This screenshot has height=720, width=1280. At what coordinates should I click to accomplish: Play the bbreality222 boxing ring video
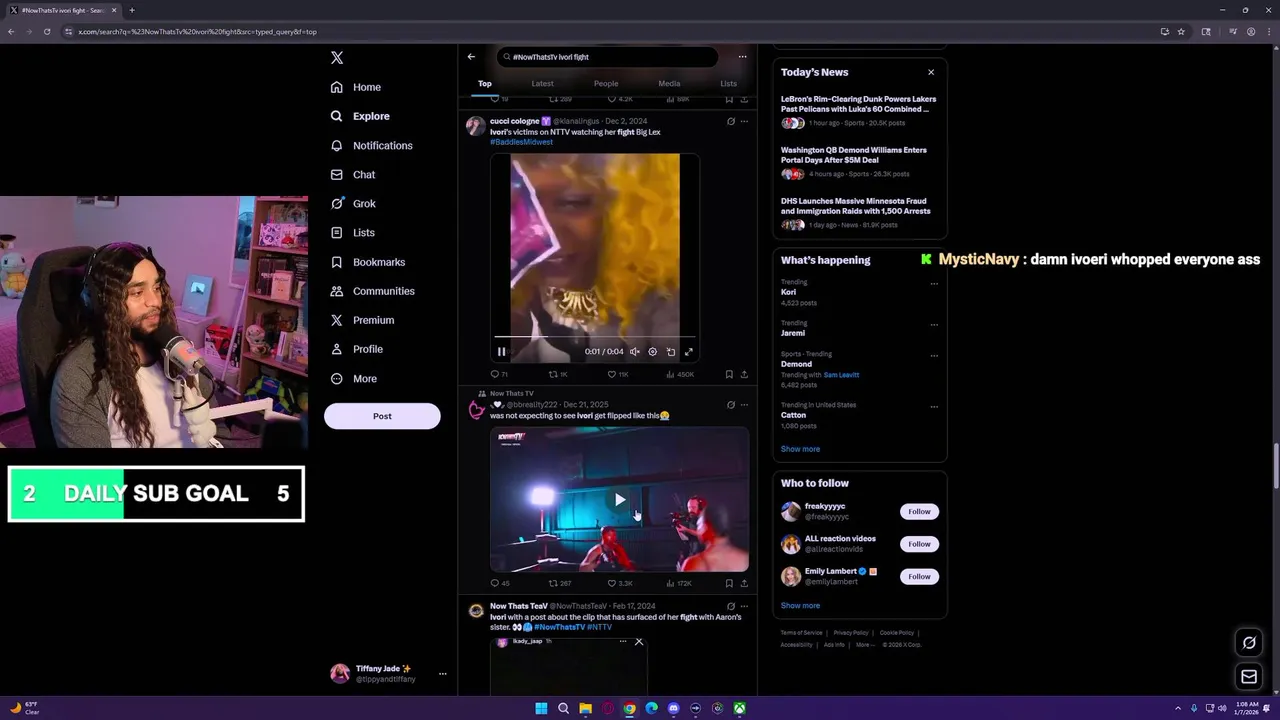point(619,500)
